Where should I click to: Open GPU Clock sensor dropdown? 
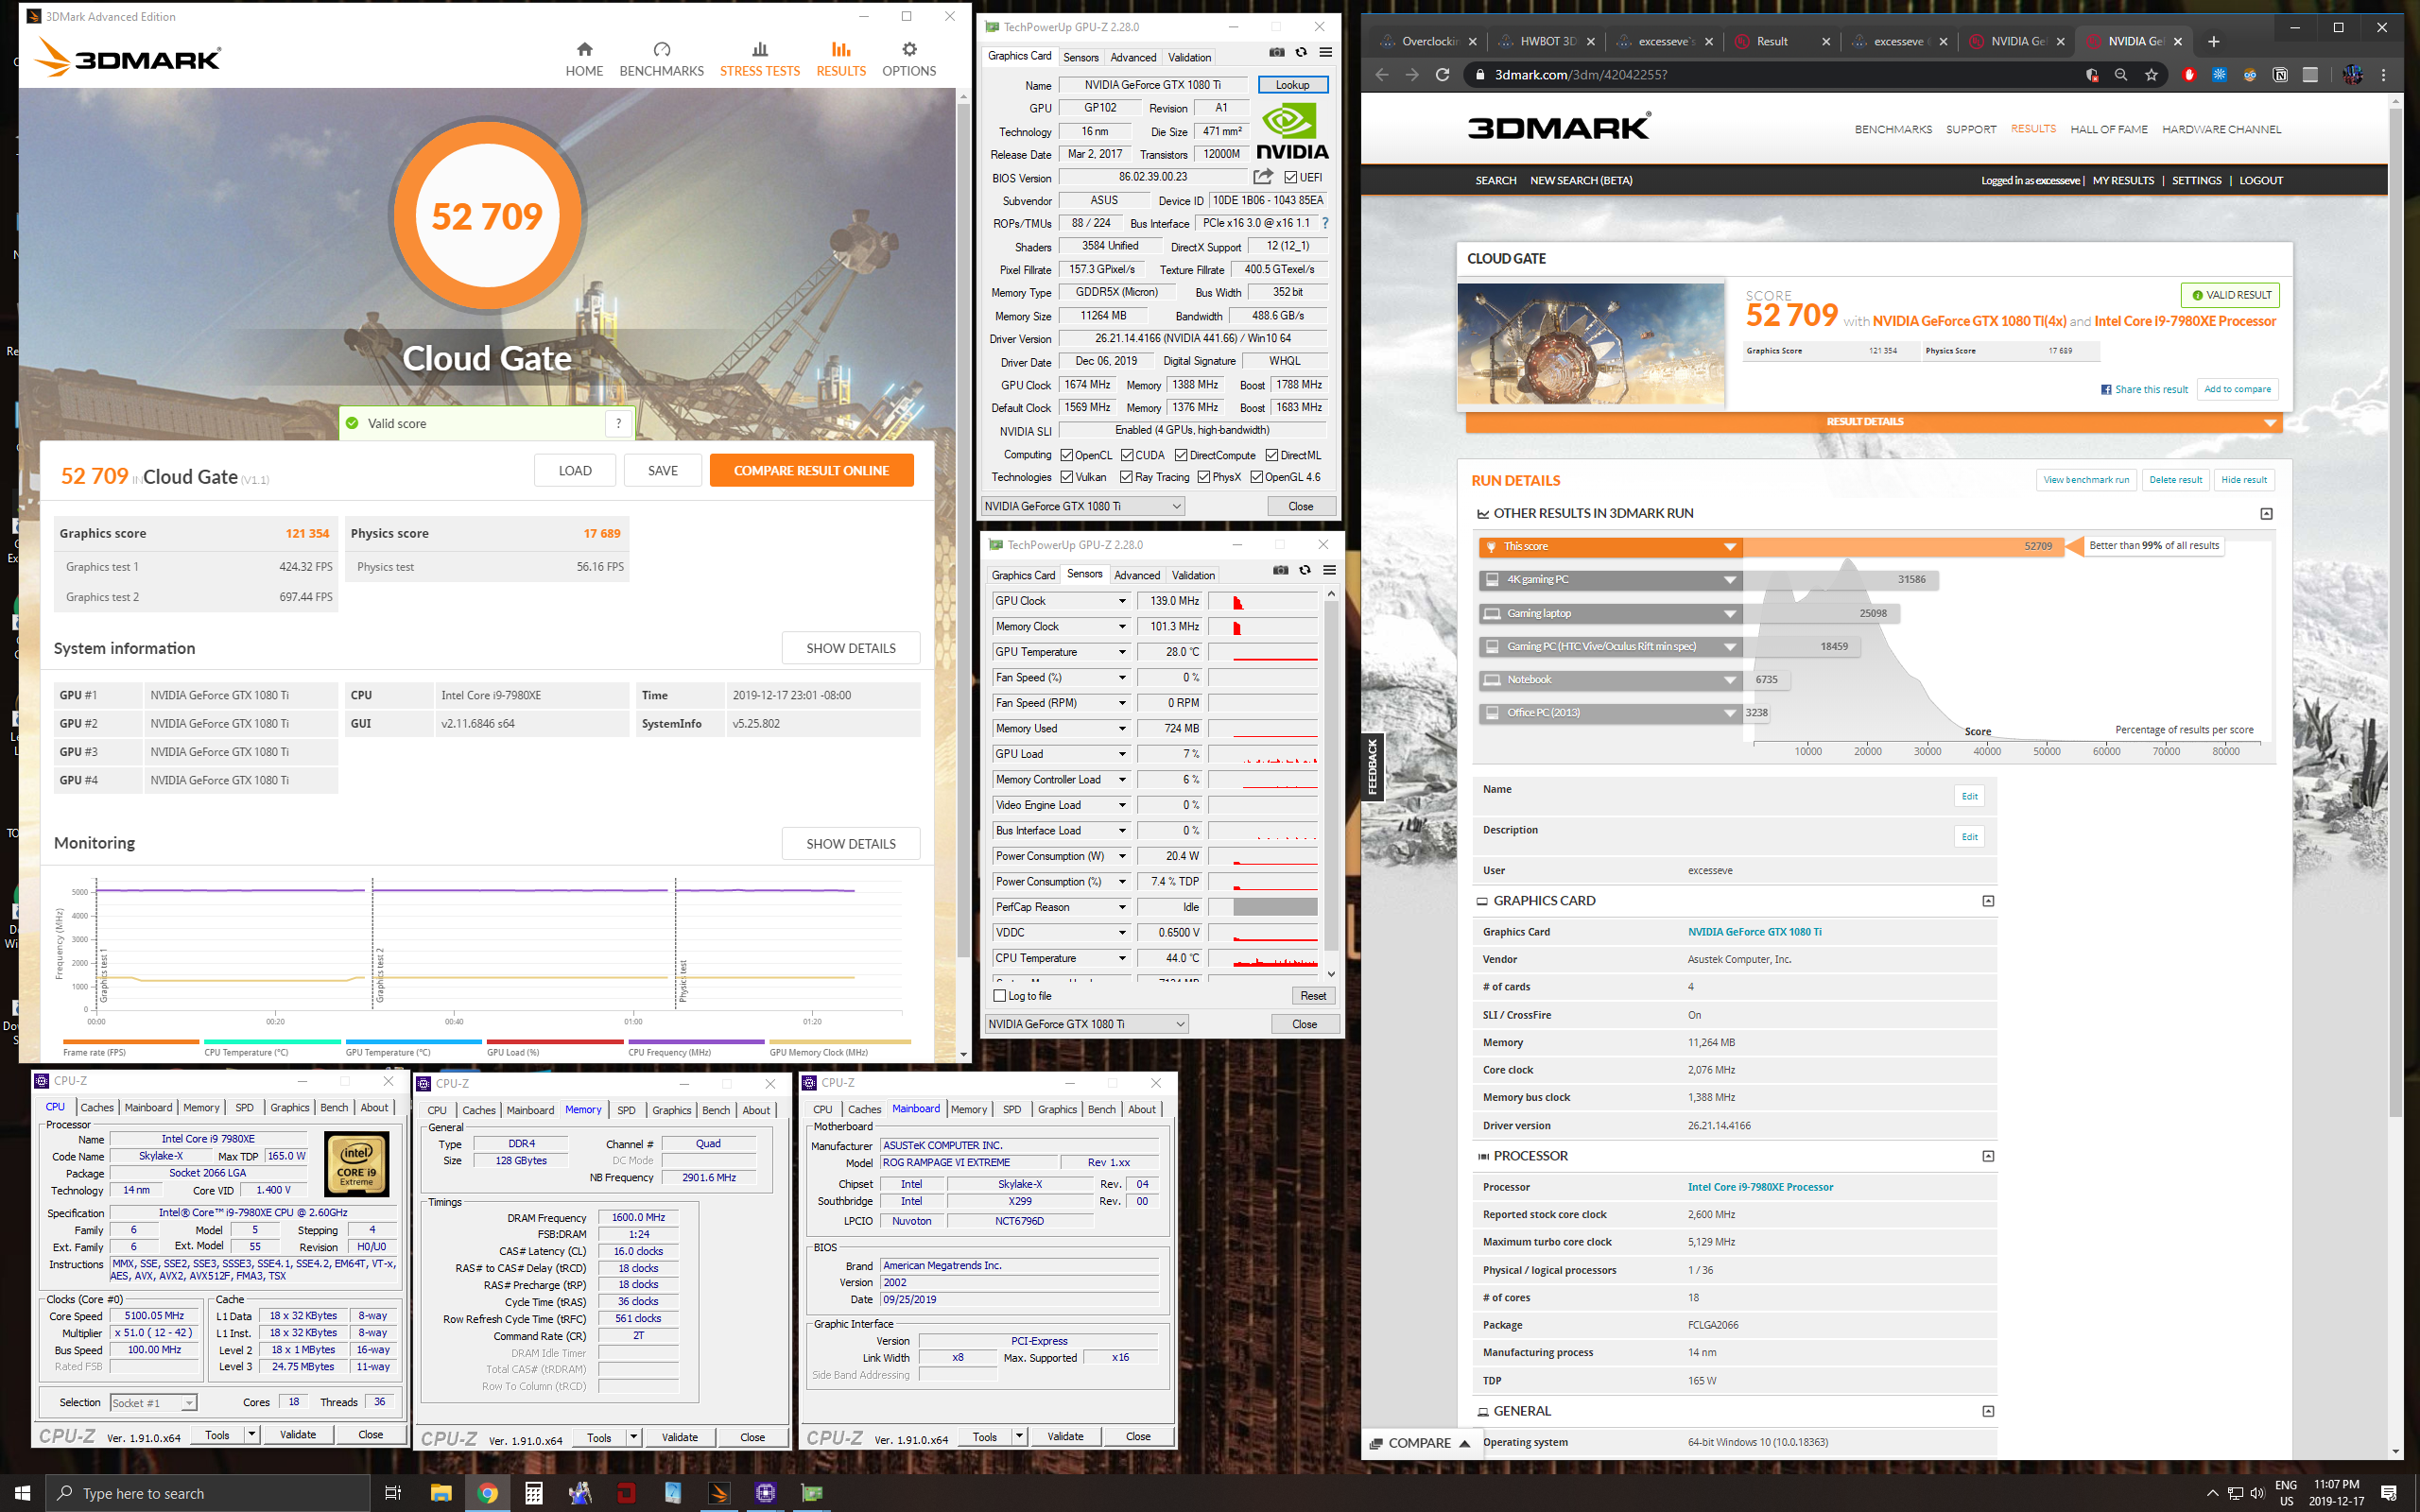click(1122, 601)
